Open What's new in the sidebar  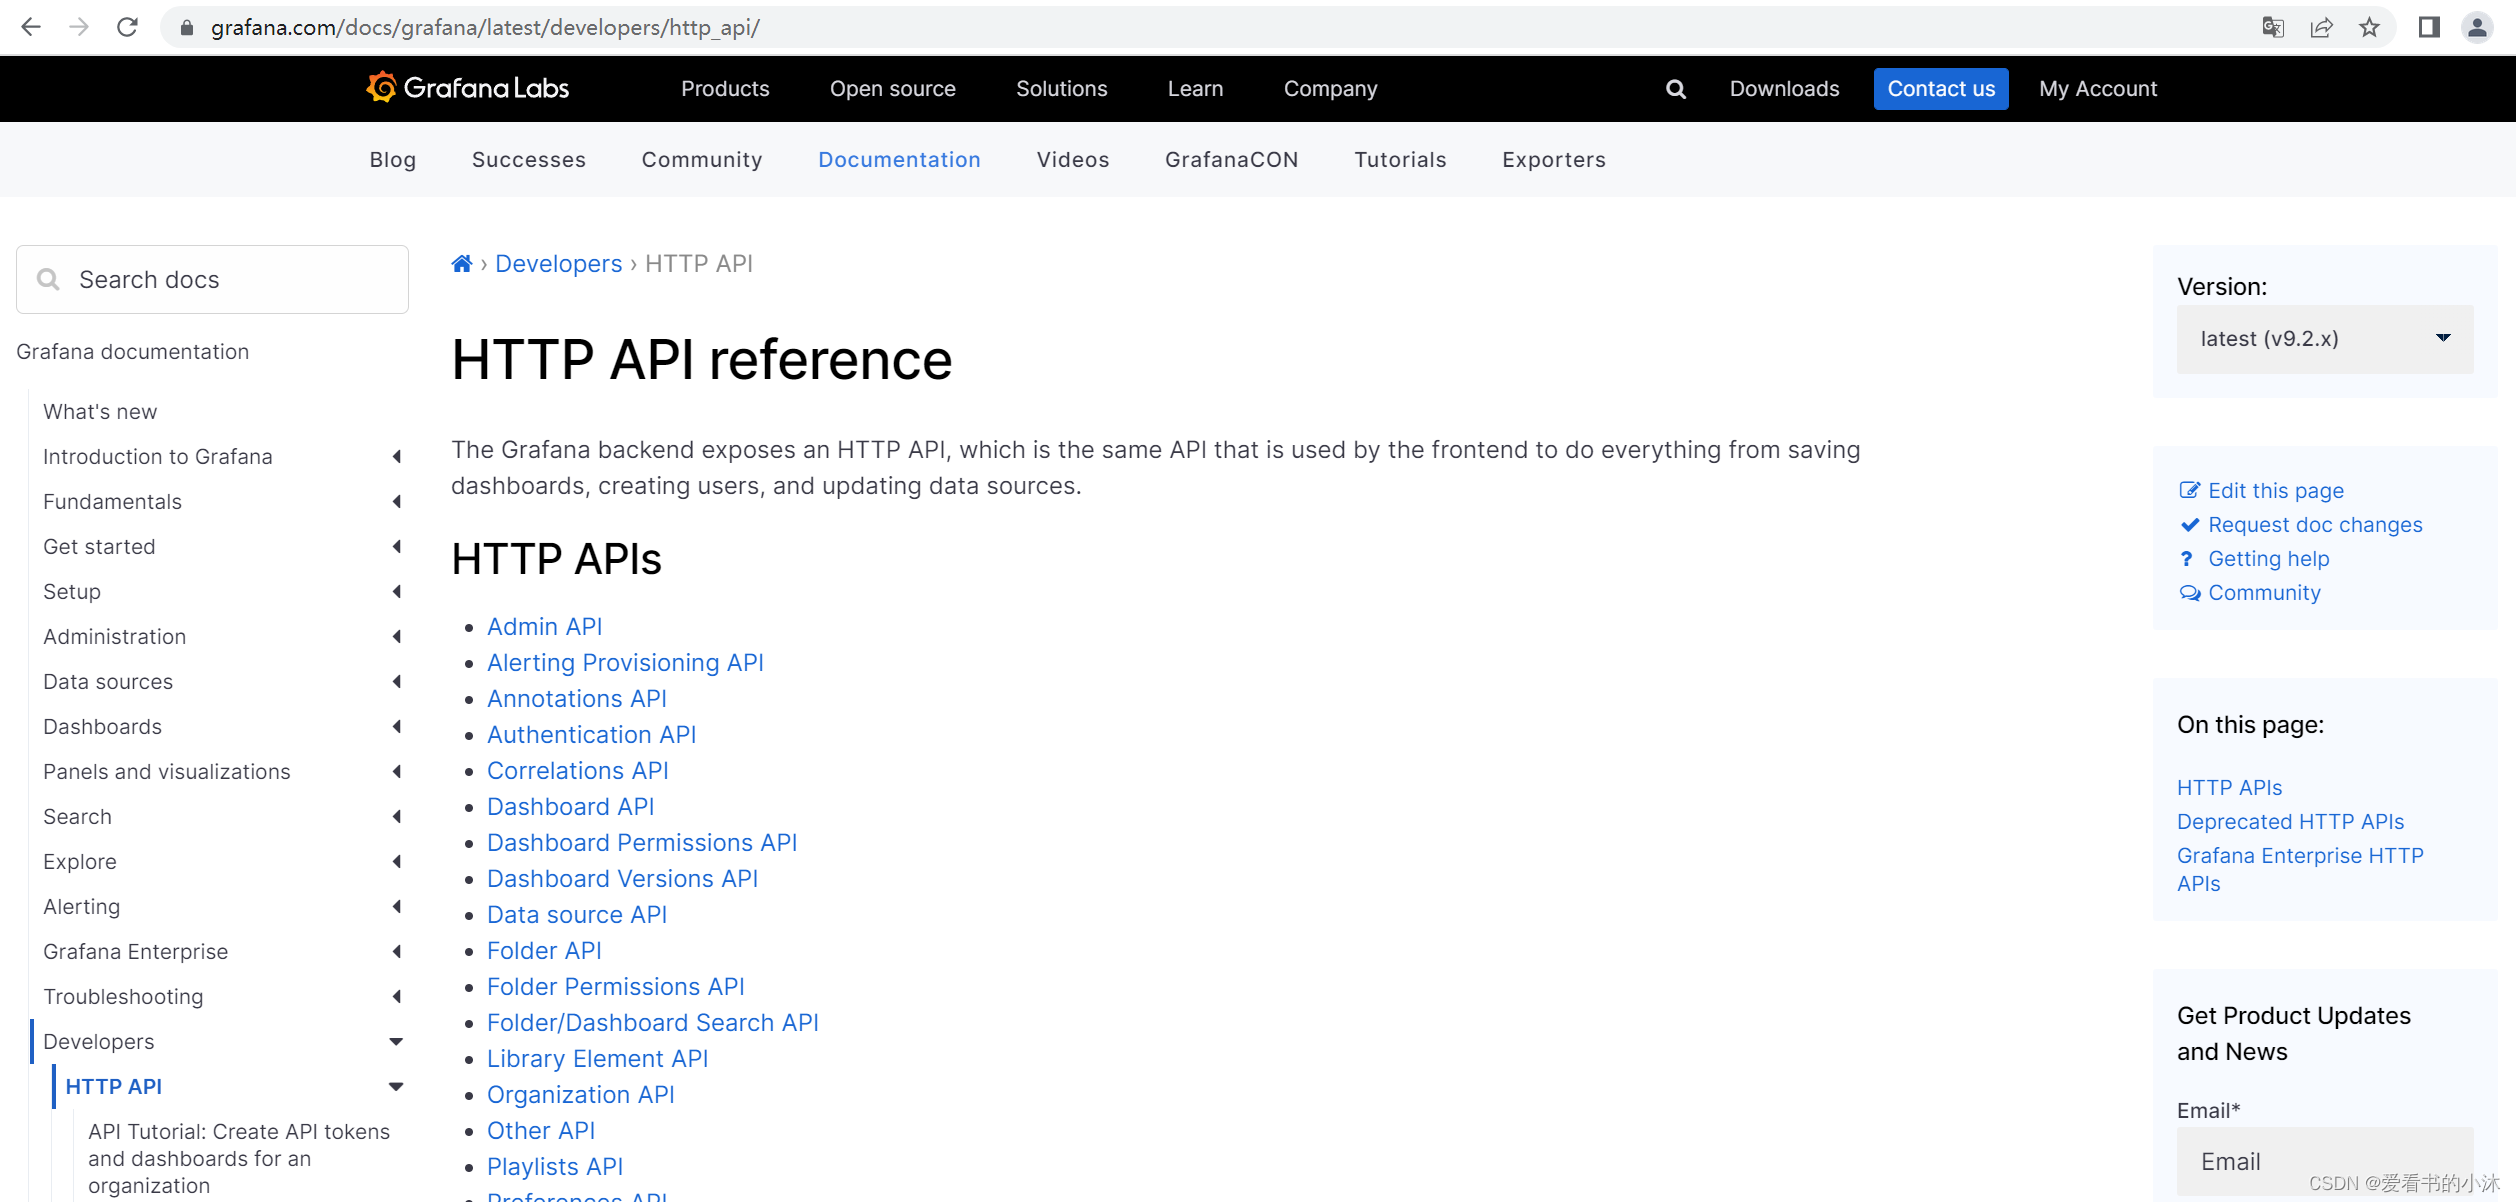(100, 412)
